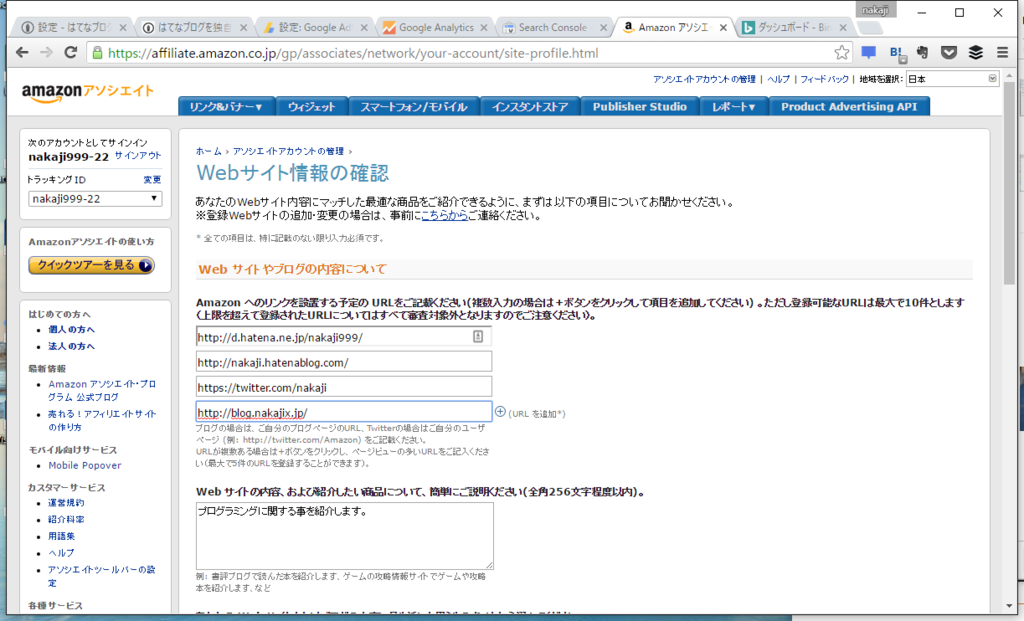Screen dimensions: 1024x621
Task: Close the 設定: Google Ad tab
Action: coord(364,27)
